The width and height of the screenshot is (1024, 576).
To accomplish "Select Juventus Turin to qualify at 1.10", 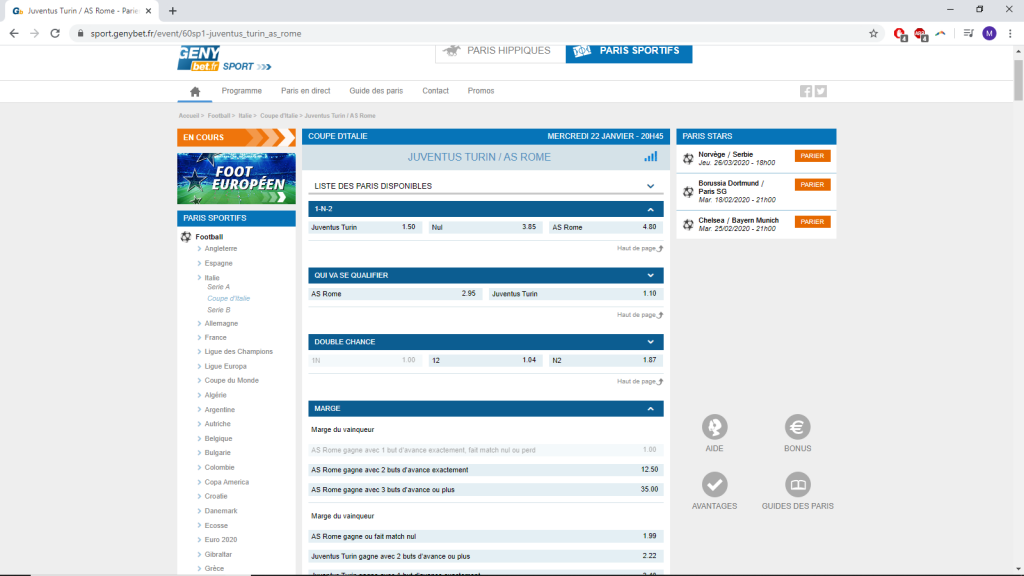I will coord(576,294).
